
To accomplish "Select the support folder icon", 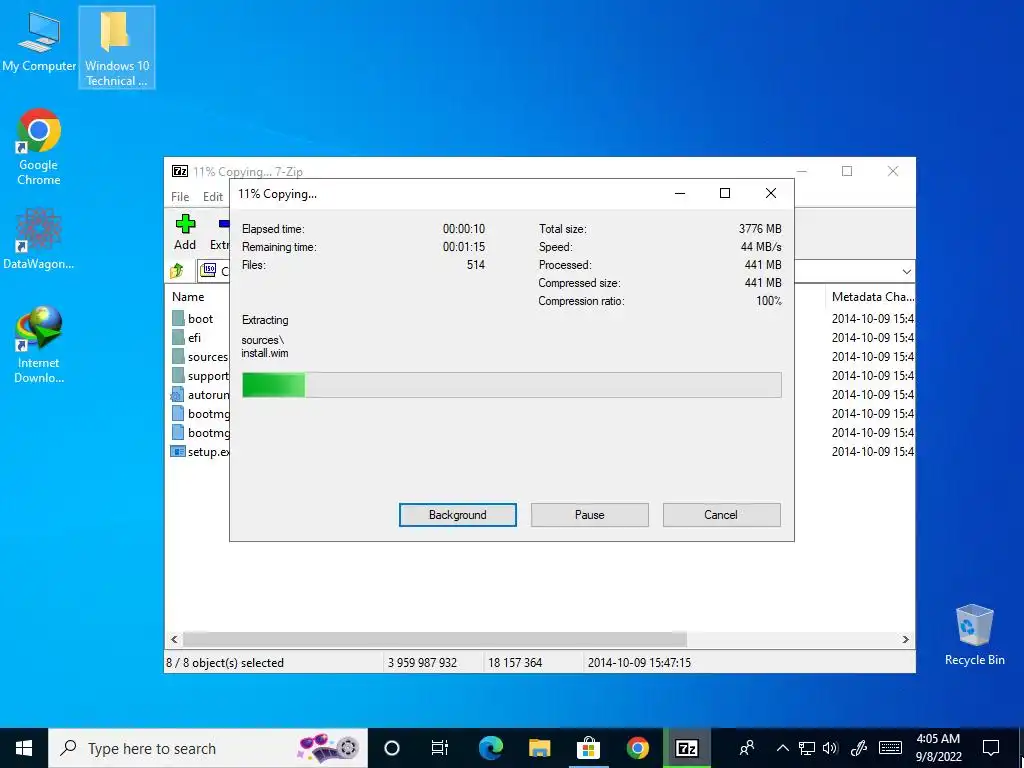I will pyautogui.click(x=178, y=376).
